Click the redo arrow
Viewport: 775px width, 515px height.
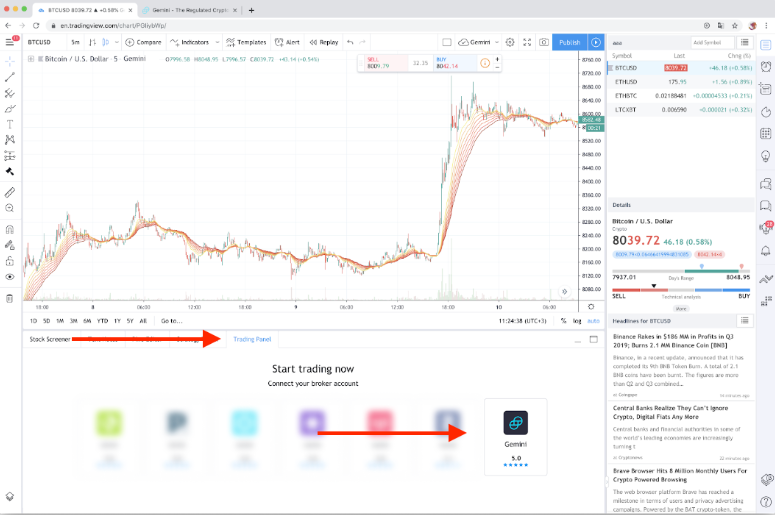pos(363,43)
